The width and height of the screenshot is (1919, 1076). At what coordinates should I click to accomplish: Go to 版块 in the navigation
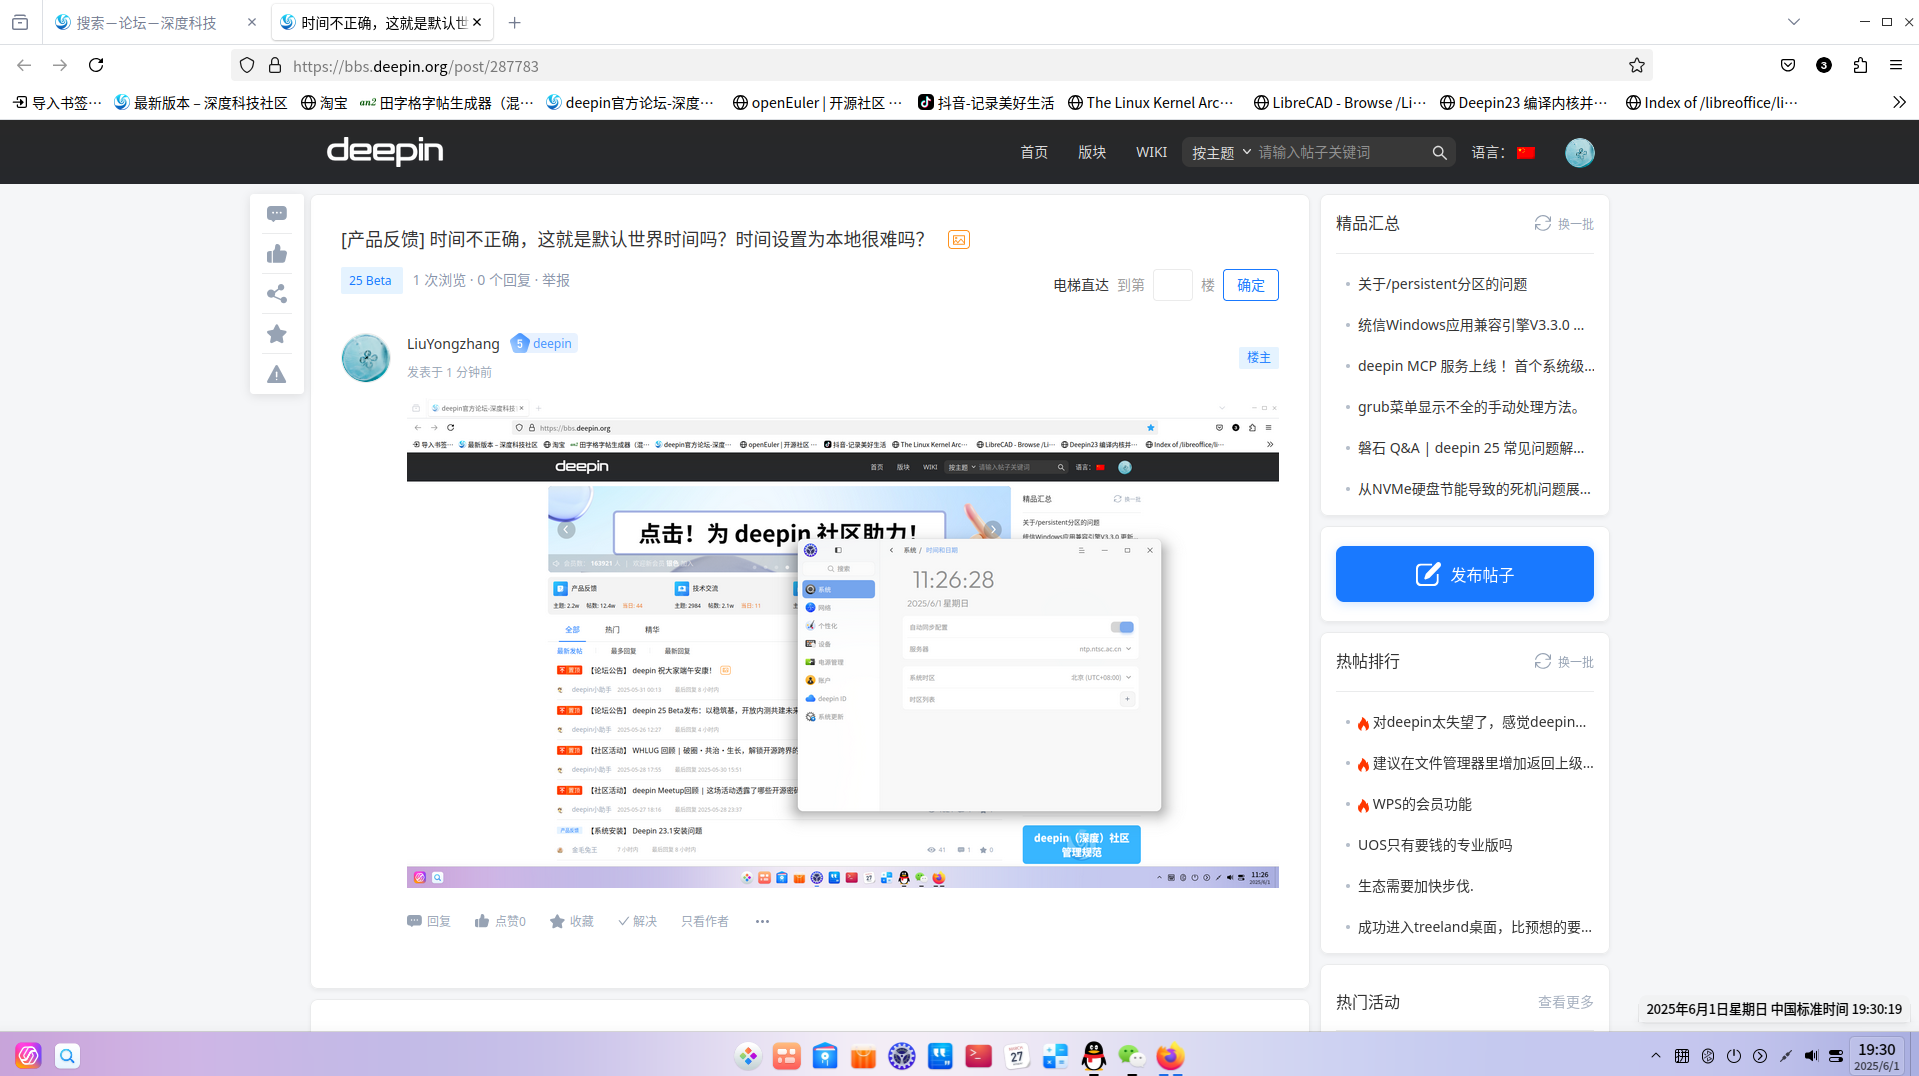(x=1092, y=152)
